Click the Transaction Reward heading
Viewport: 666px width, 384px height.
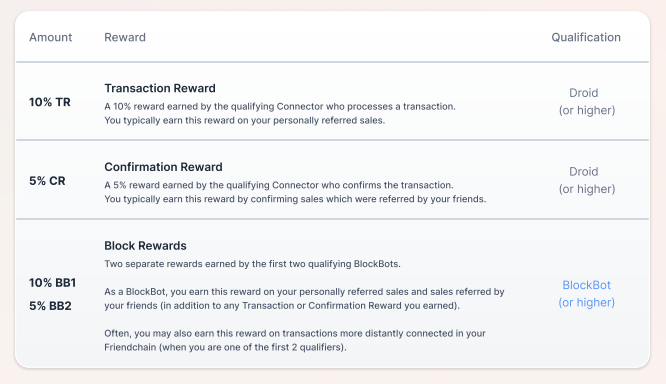pyautogui.click(x=160, y=88)
